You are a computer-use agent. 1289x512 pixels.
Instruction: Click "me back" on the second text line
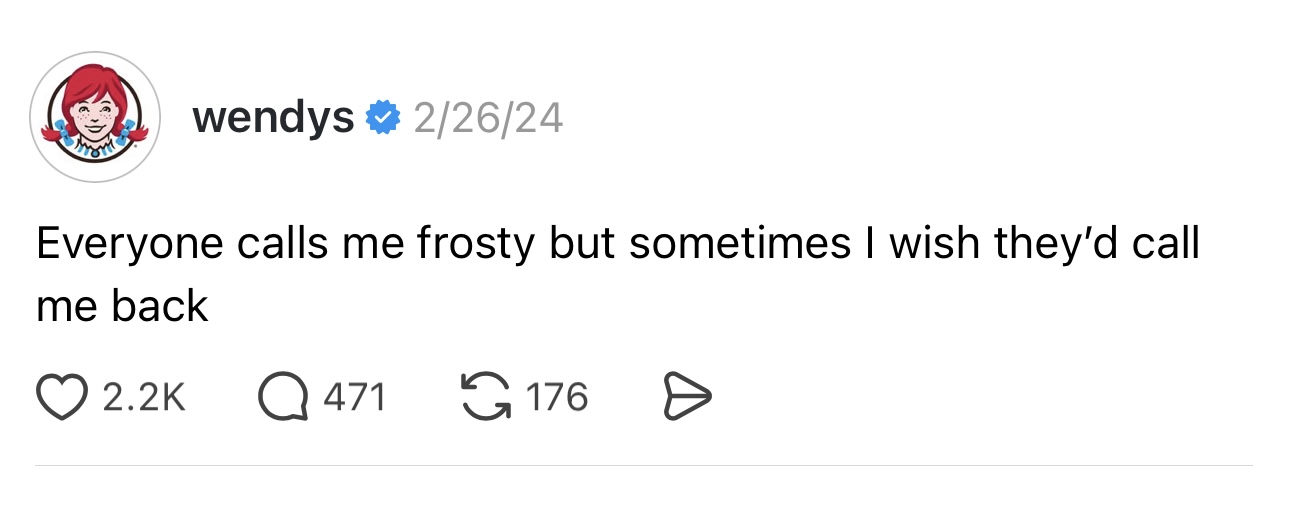click(122, 306)
